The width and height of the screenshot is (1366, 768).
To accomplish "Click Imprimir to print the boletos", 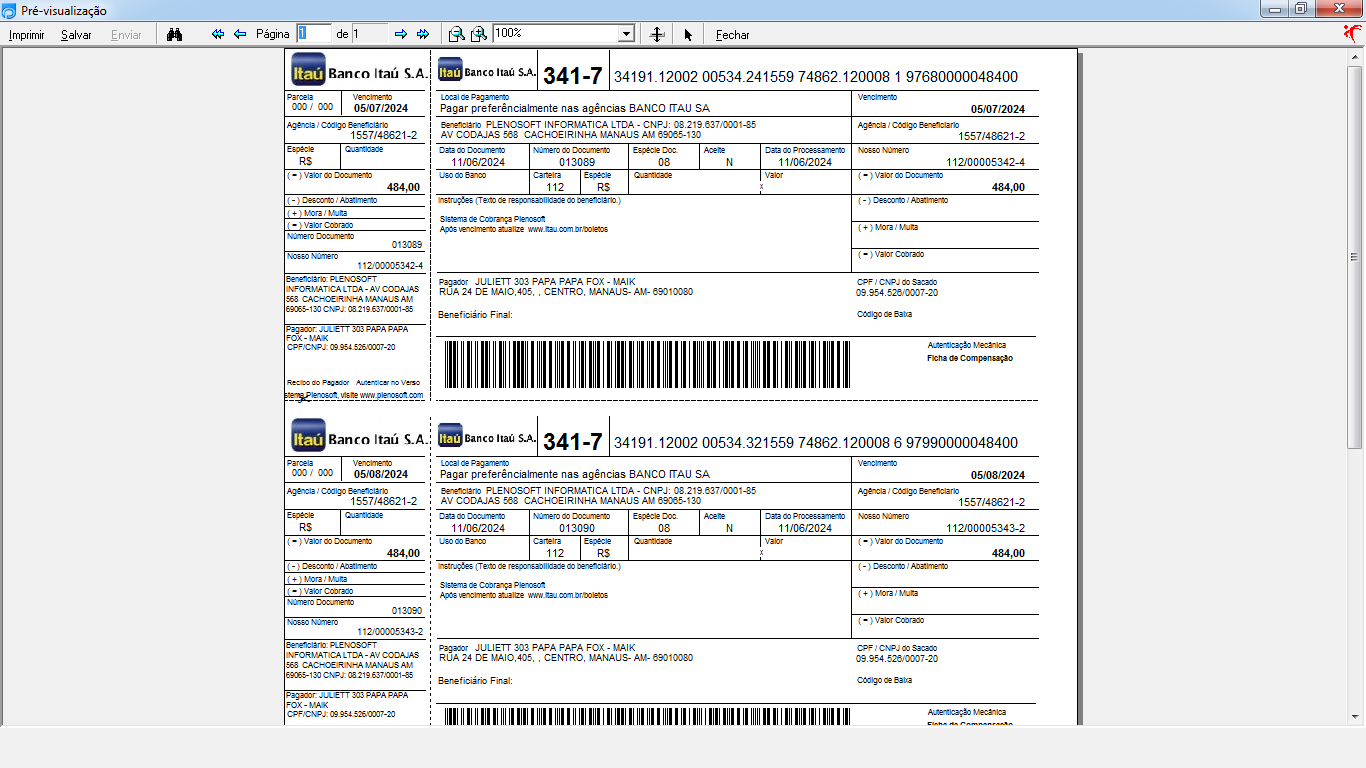I will pos(26,35).
